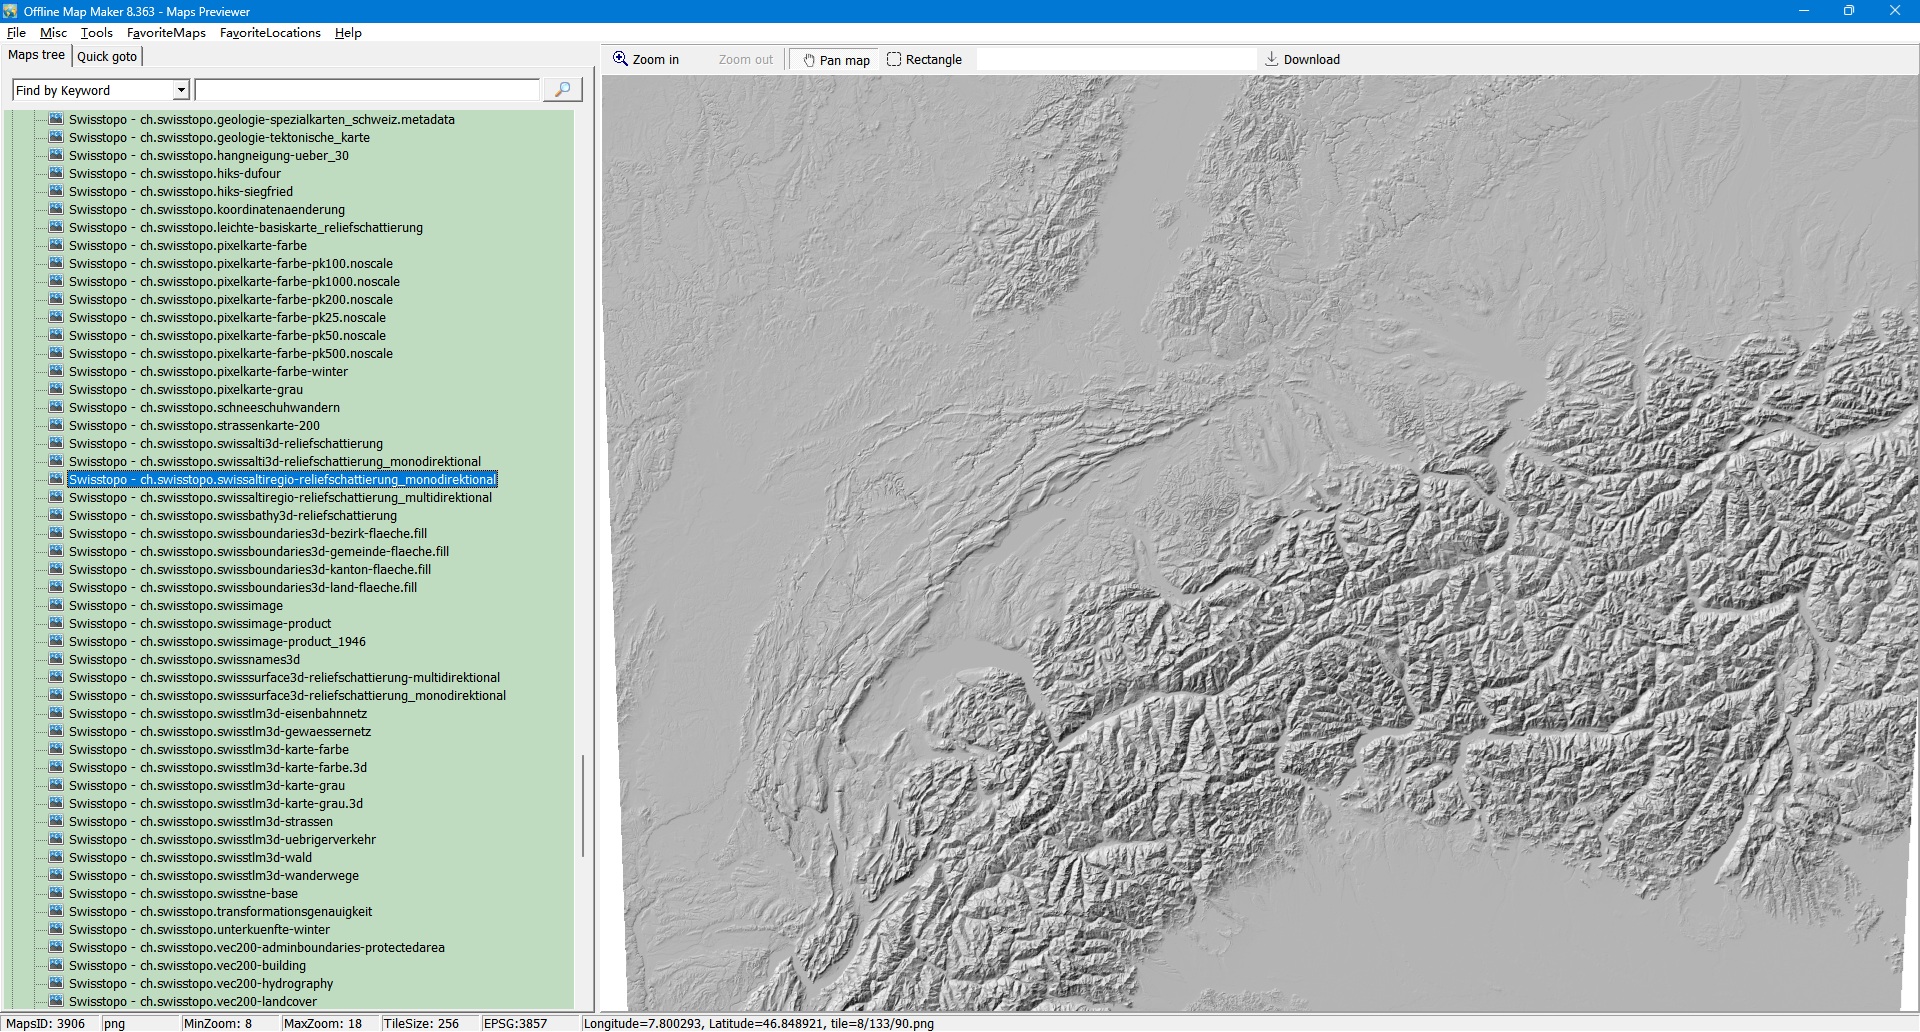Open the FavoriteMaps menu

pos(166,33)
